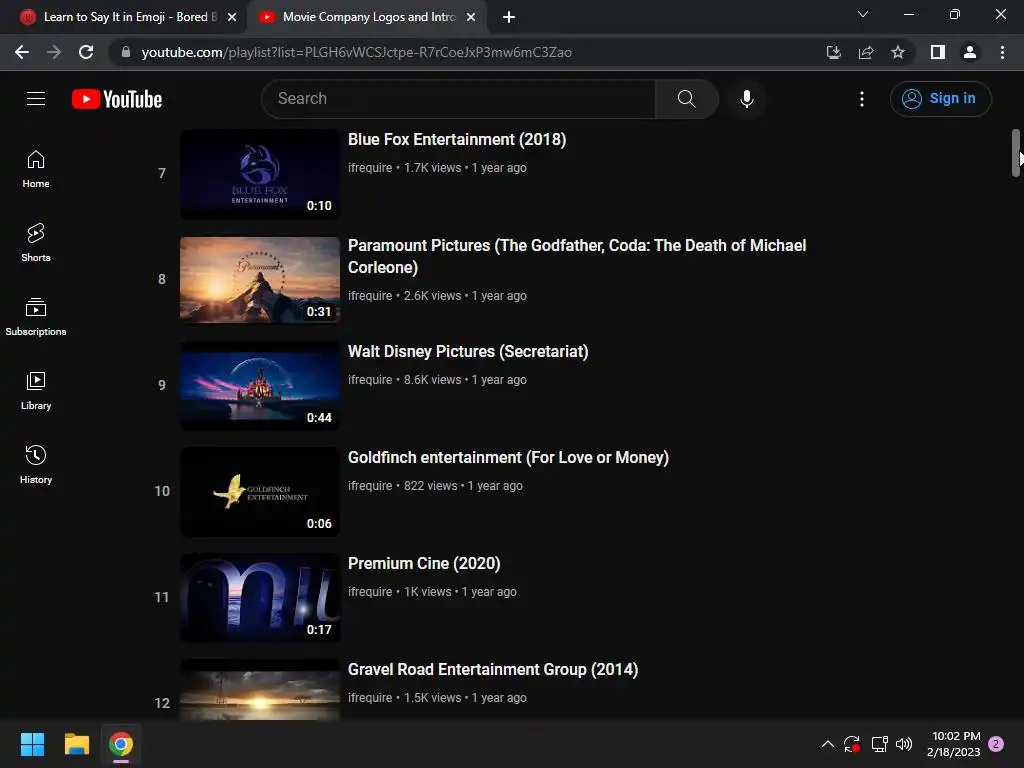Open File Explorer from taskbar
The width and height of the screenshot is (1024, 768).
(x=76, y=744)
